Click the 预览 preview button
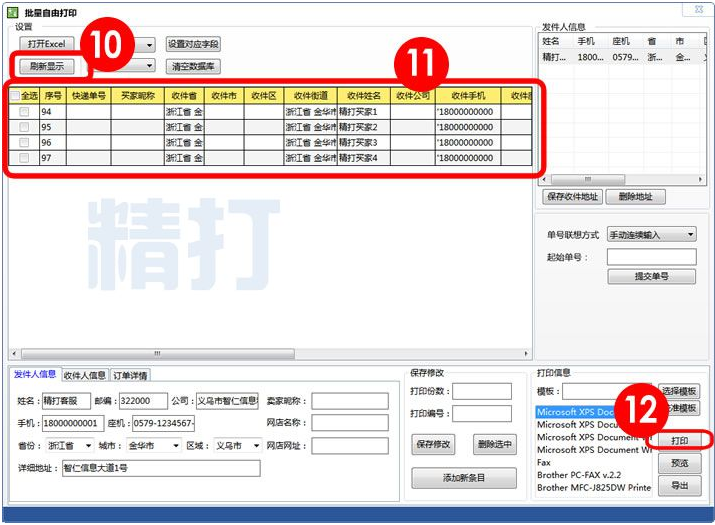This screenshot has width=715, height=525. [x=679, y=464]
